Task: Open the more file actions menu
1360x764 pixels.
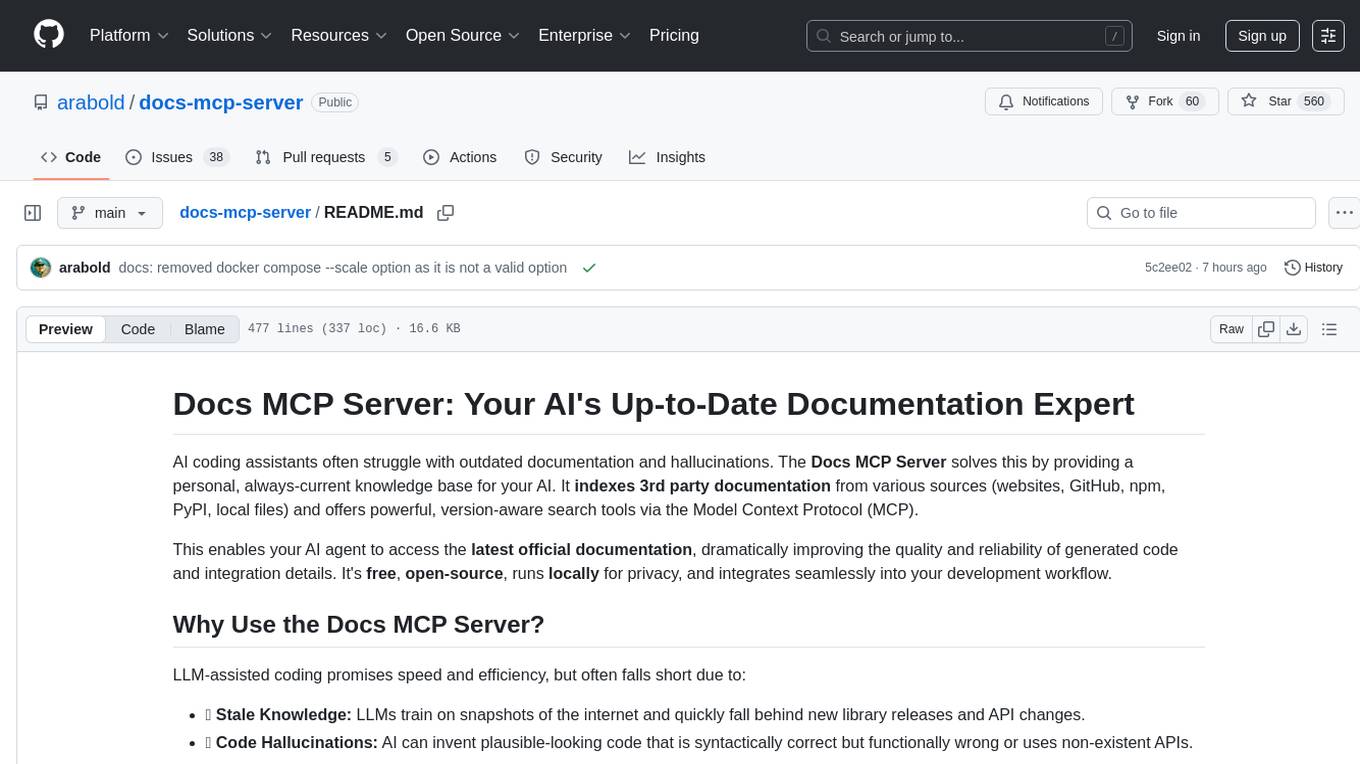Action: point(1345,213)
